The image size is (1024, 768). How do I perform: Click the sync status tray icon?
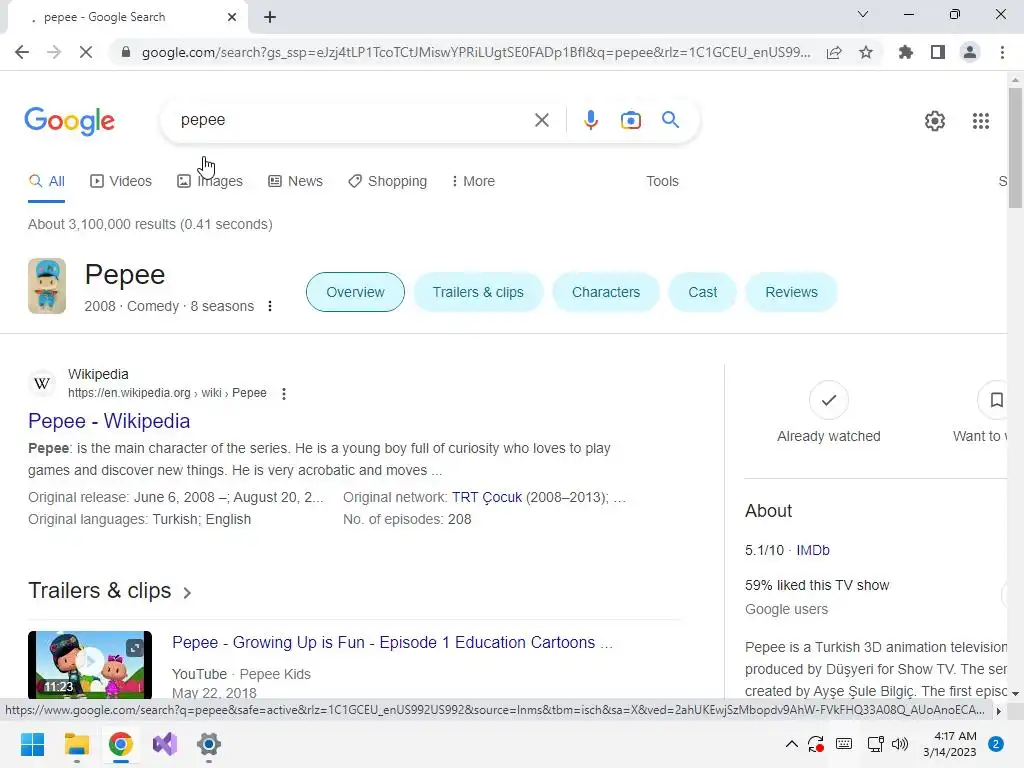pos(816,744)
